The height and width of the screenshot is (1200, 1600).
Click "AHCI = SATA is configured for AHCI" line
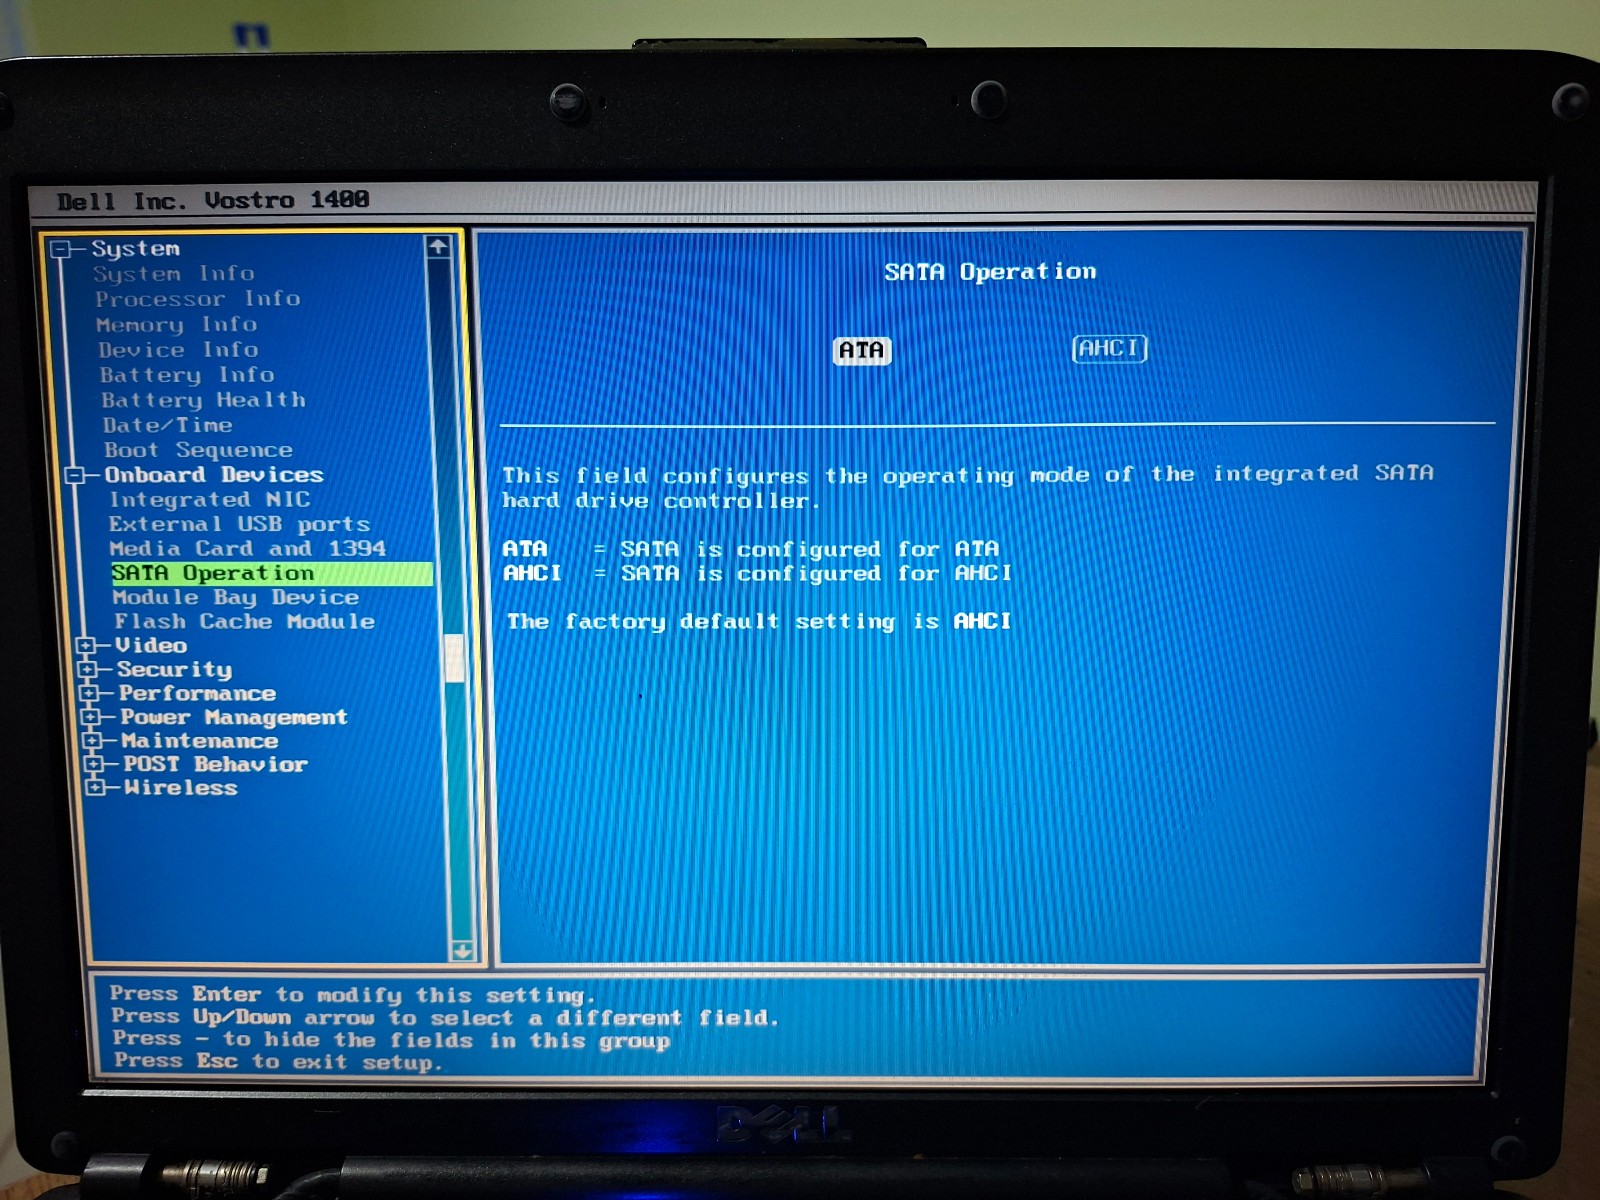point(757,573)
